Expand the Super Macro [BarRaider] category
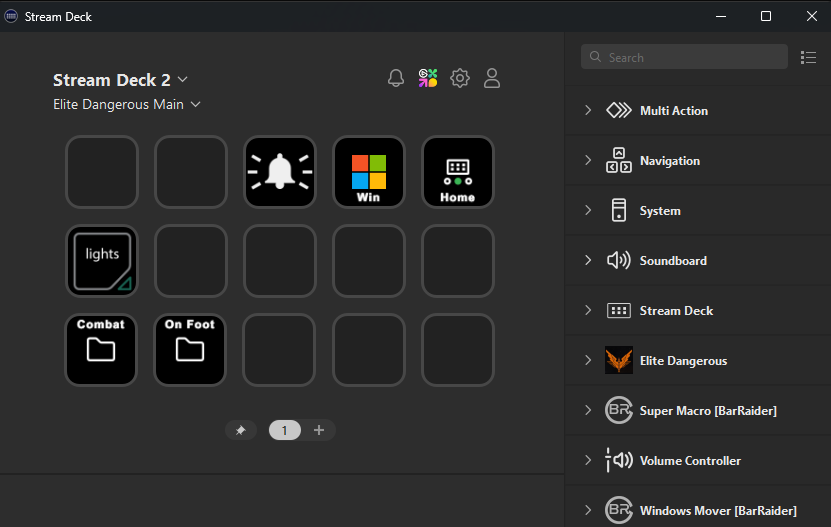 coord(588,410)
